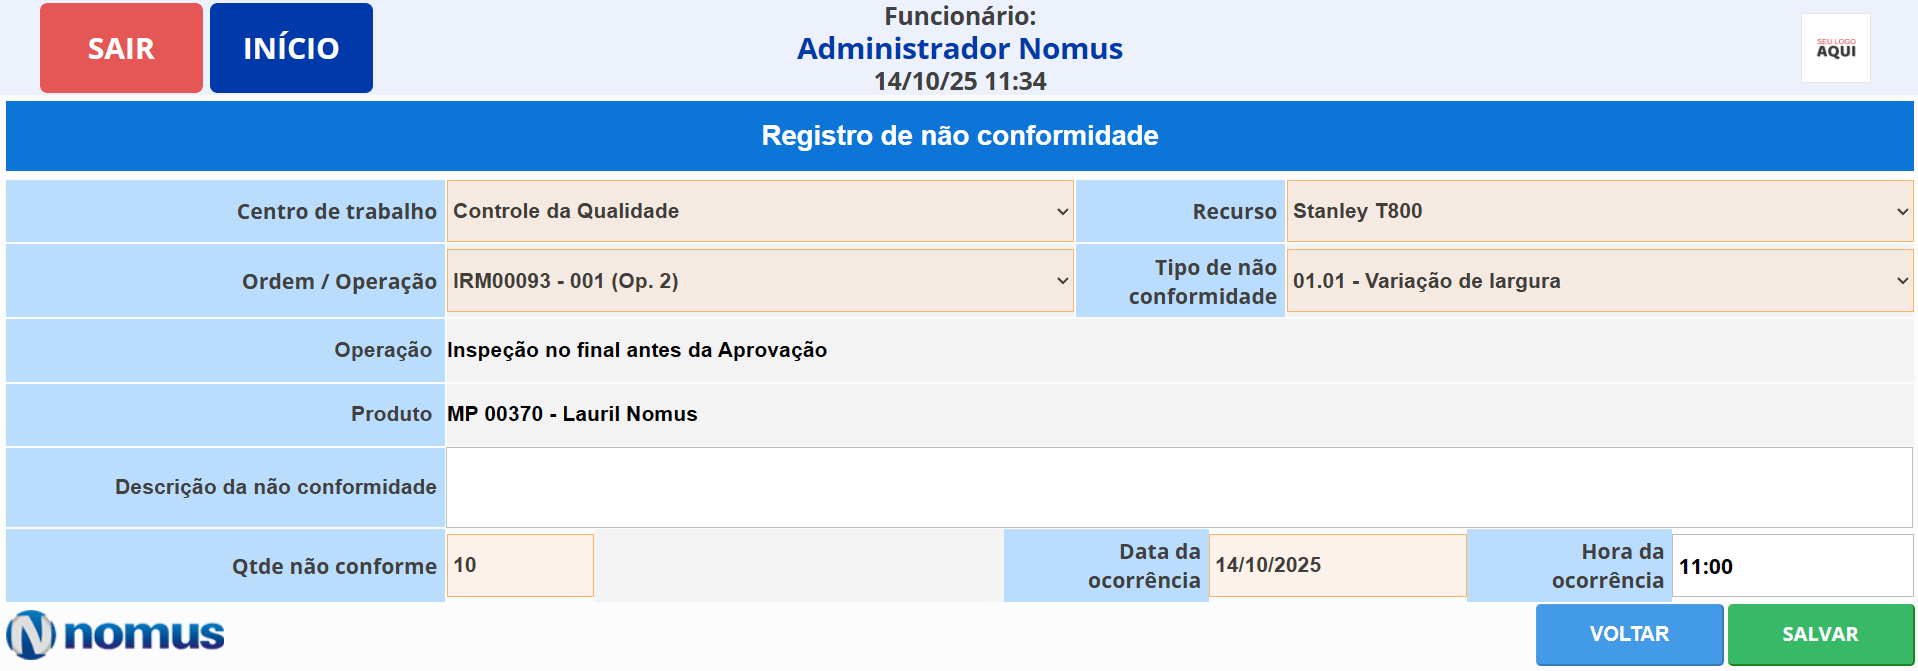Click the Descrição da não conformidade field
Screen dimensions: 1918x671
[1178, 487]
